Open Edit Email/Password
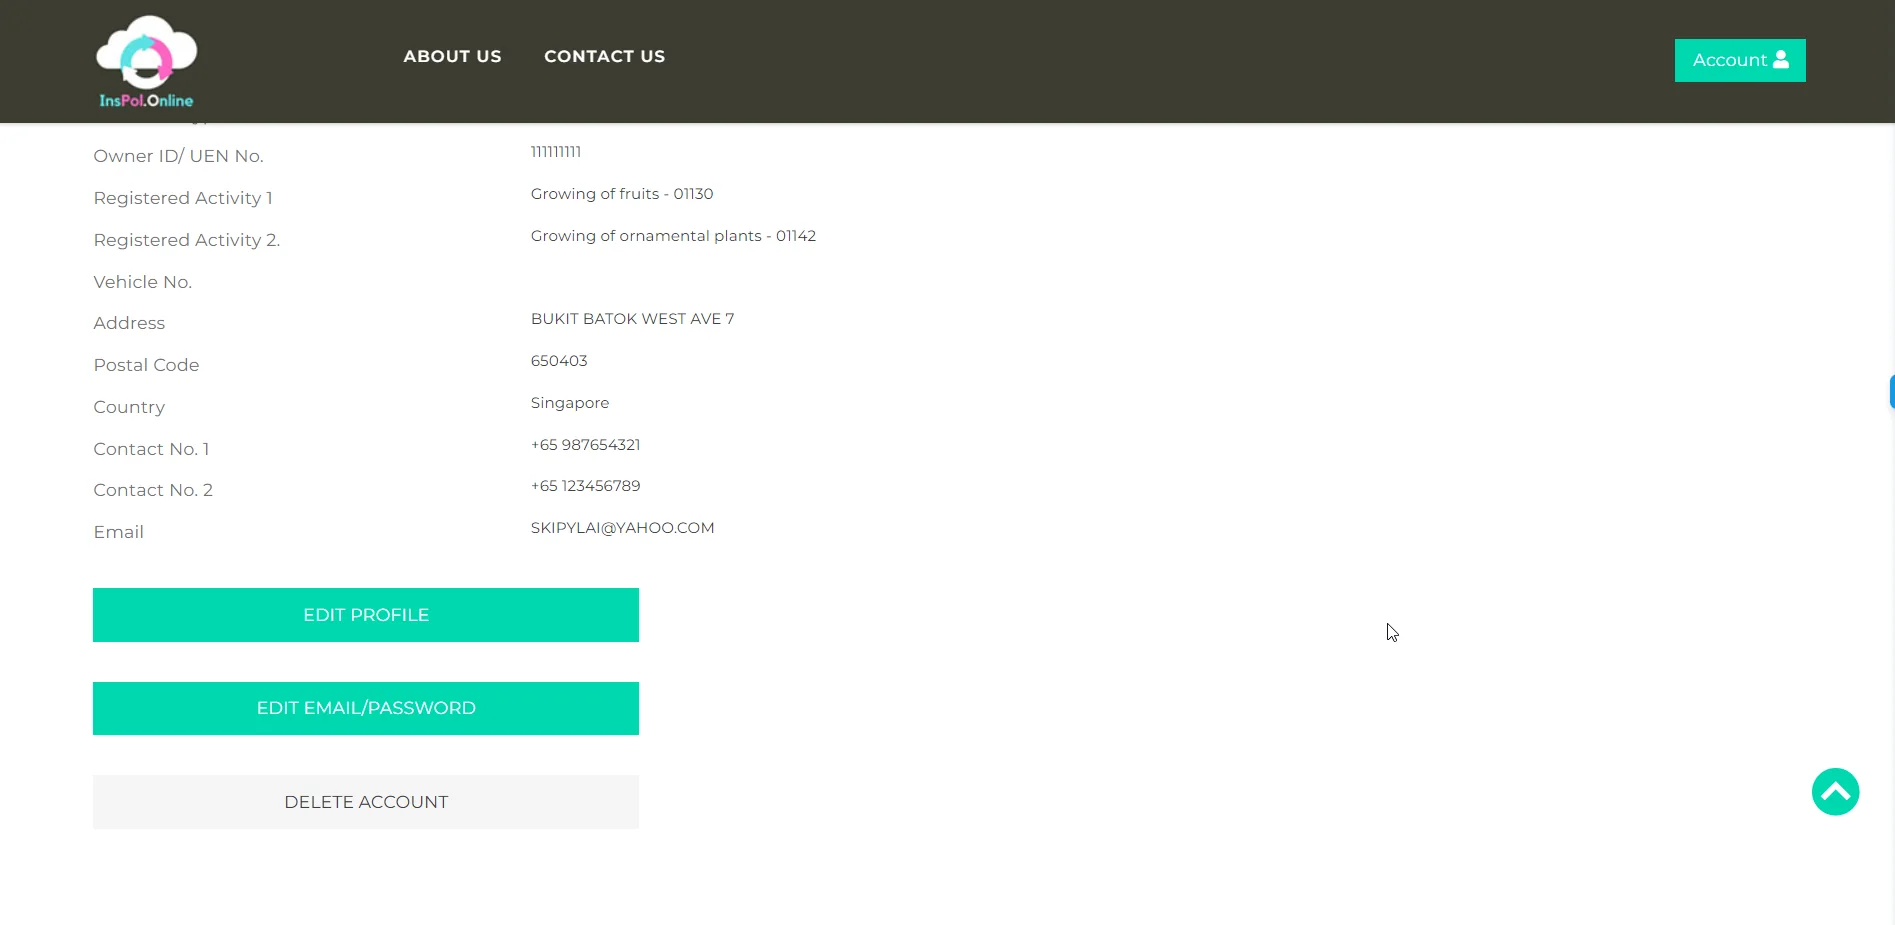Screen dimensions: 1895x925 [366, 708]
